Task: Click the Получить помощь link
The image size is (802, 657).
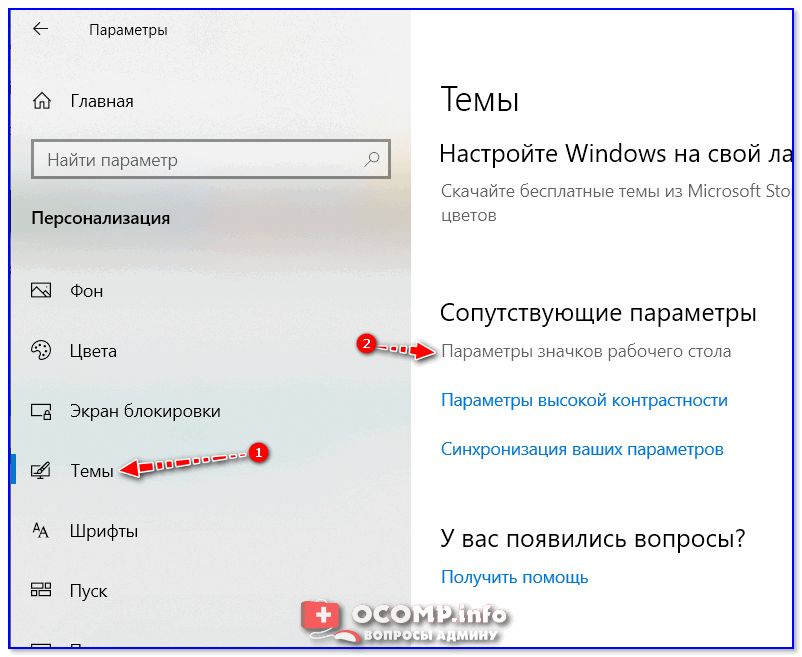Action: click(515, 577)
